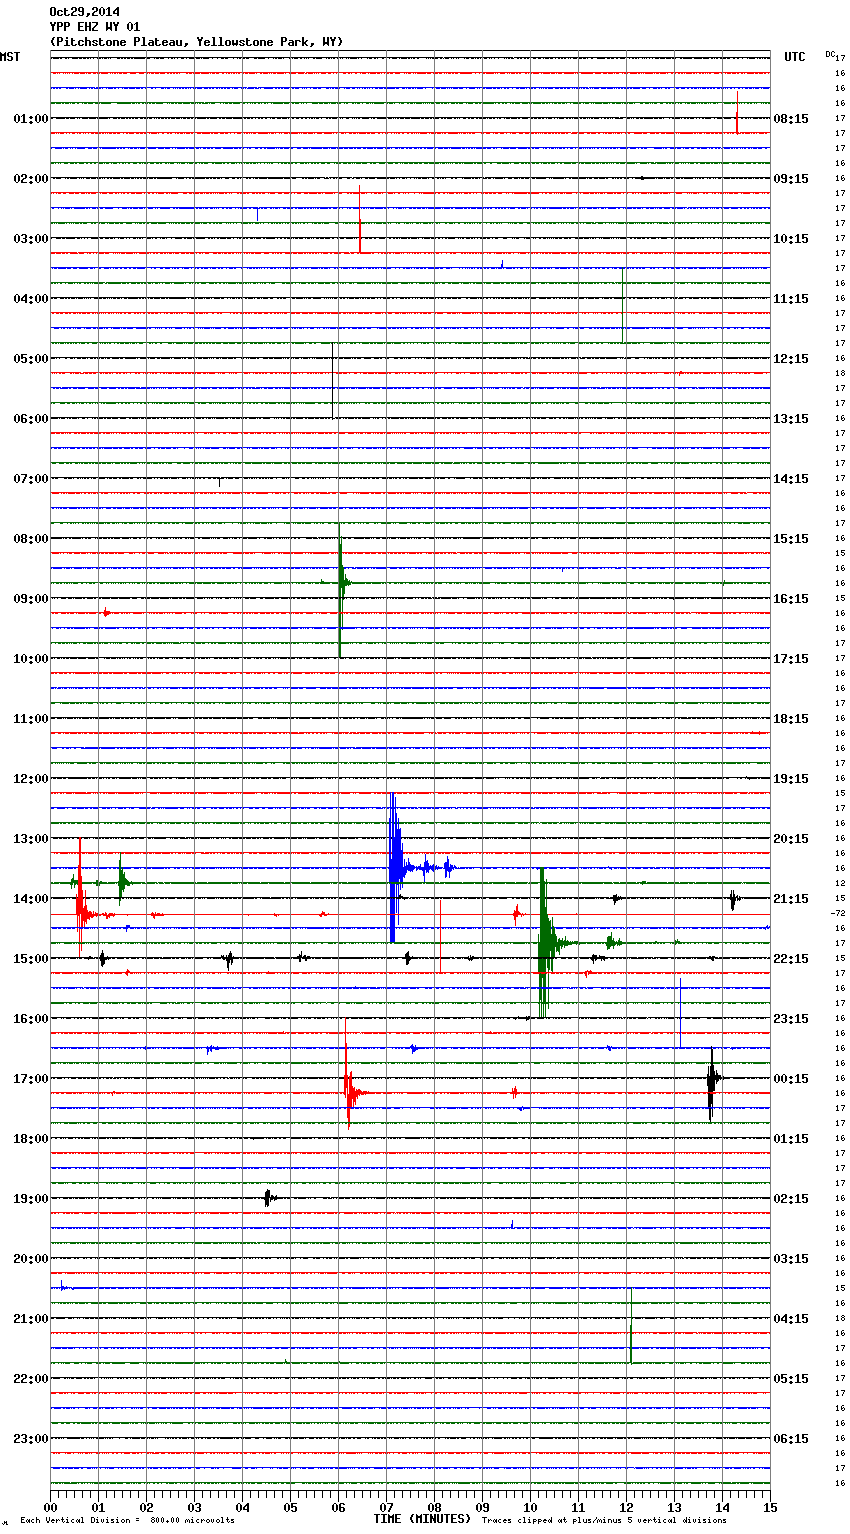Click the 'MST' column header
The image size is (850, 1534).
pyautogui.click(x=10, y=57)
